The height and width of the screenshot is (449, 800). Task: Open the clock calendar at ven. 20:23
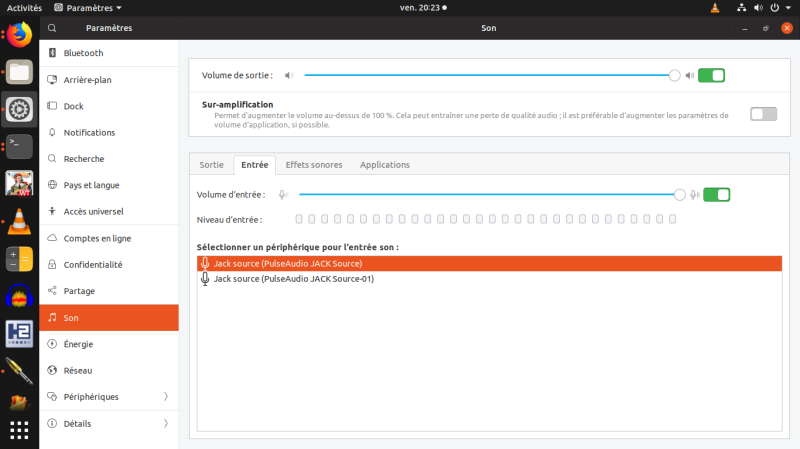tap(423, 8)
